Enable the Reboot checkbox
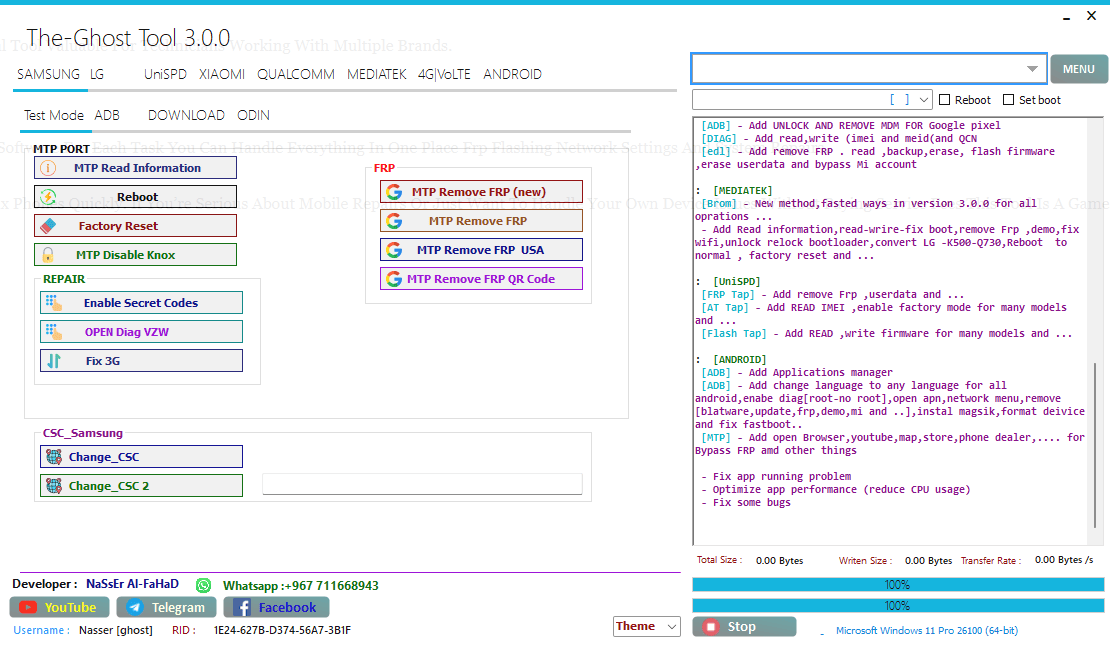1110x645 pixels. point(945,100)
